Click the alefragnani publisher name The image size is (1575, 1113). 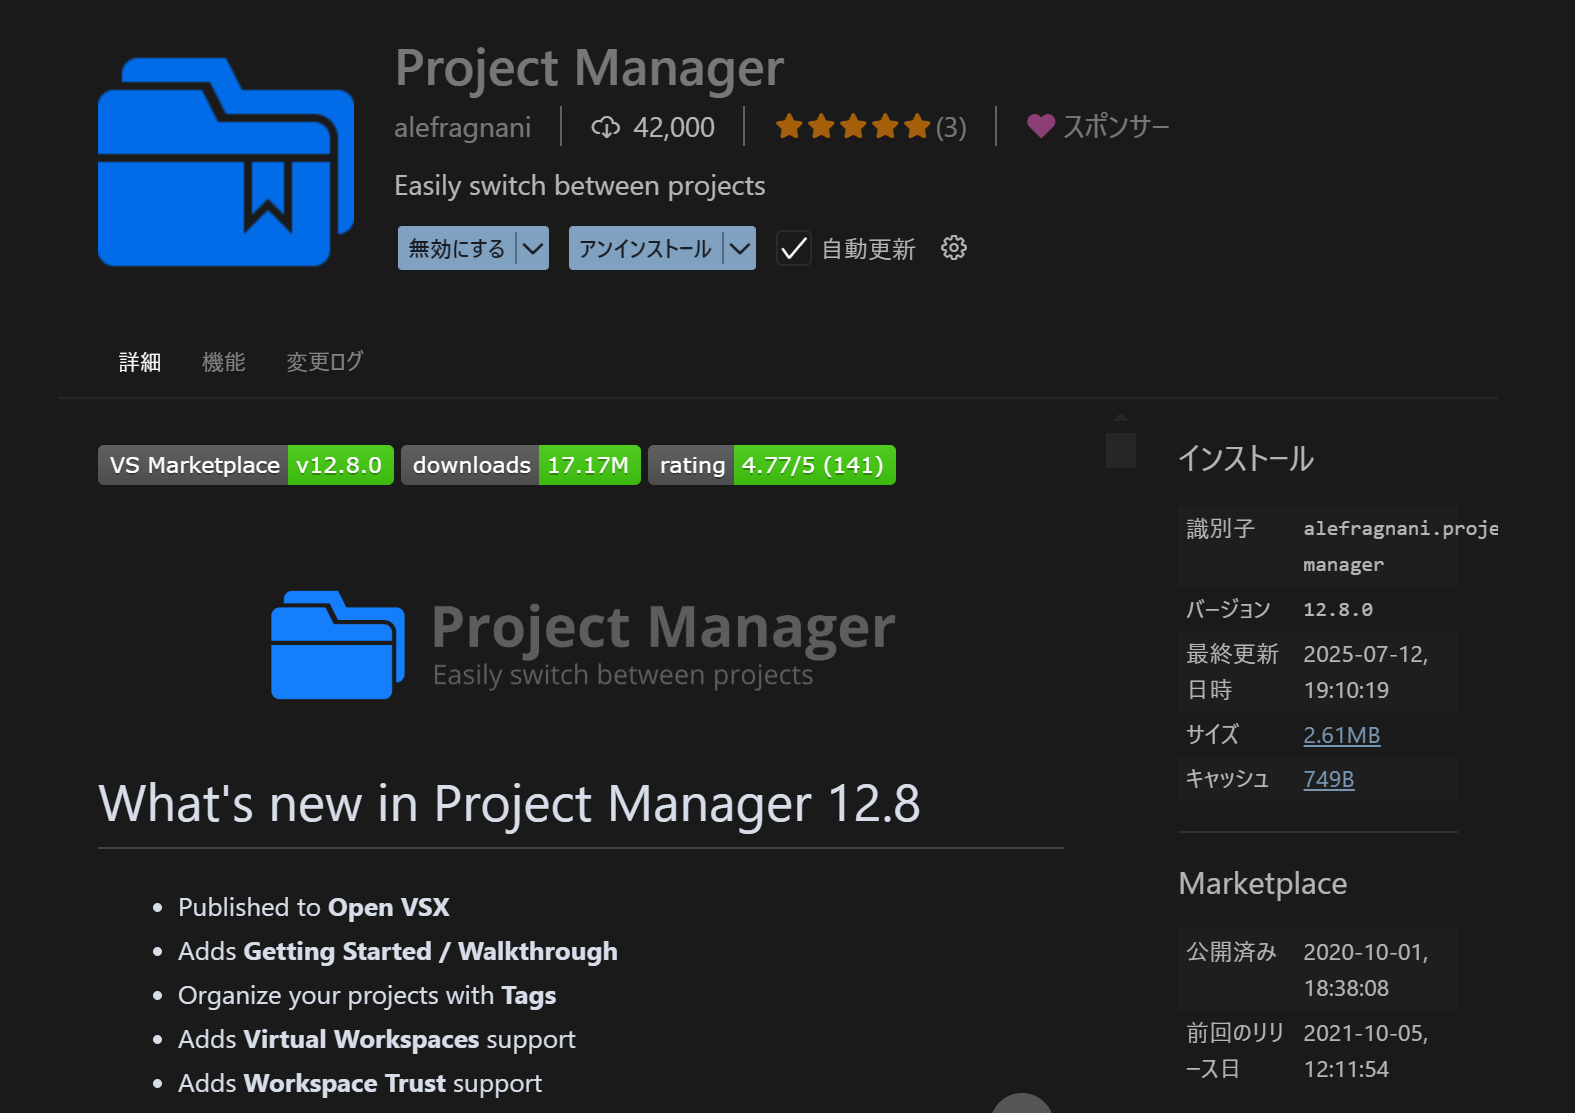[463, 128]
